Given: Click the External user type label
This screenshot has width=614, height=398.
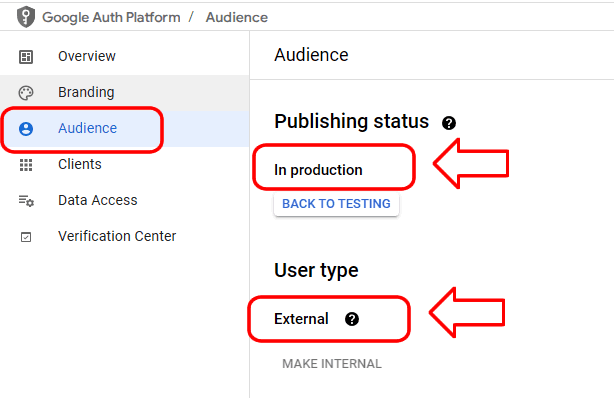Looking at the screenshot, I should tap(301, 319).
